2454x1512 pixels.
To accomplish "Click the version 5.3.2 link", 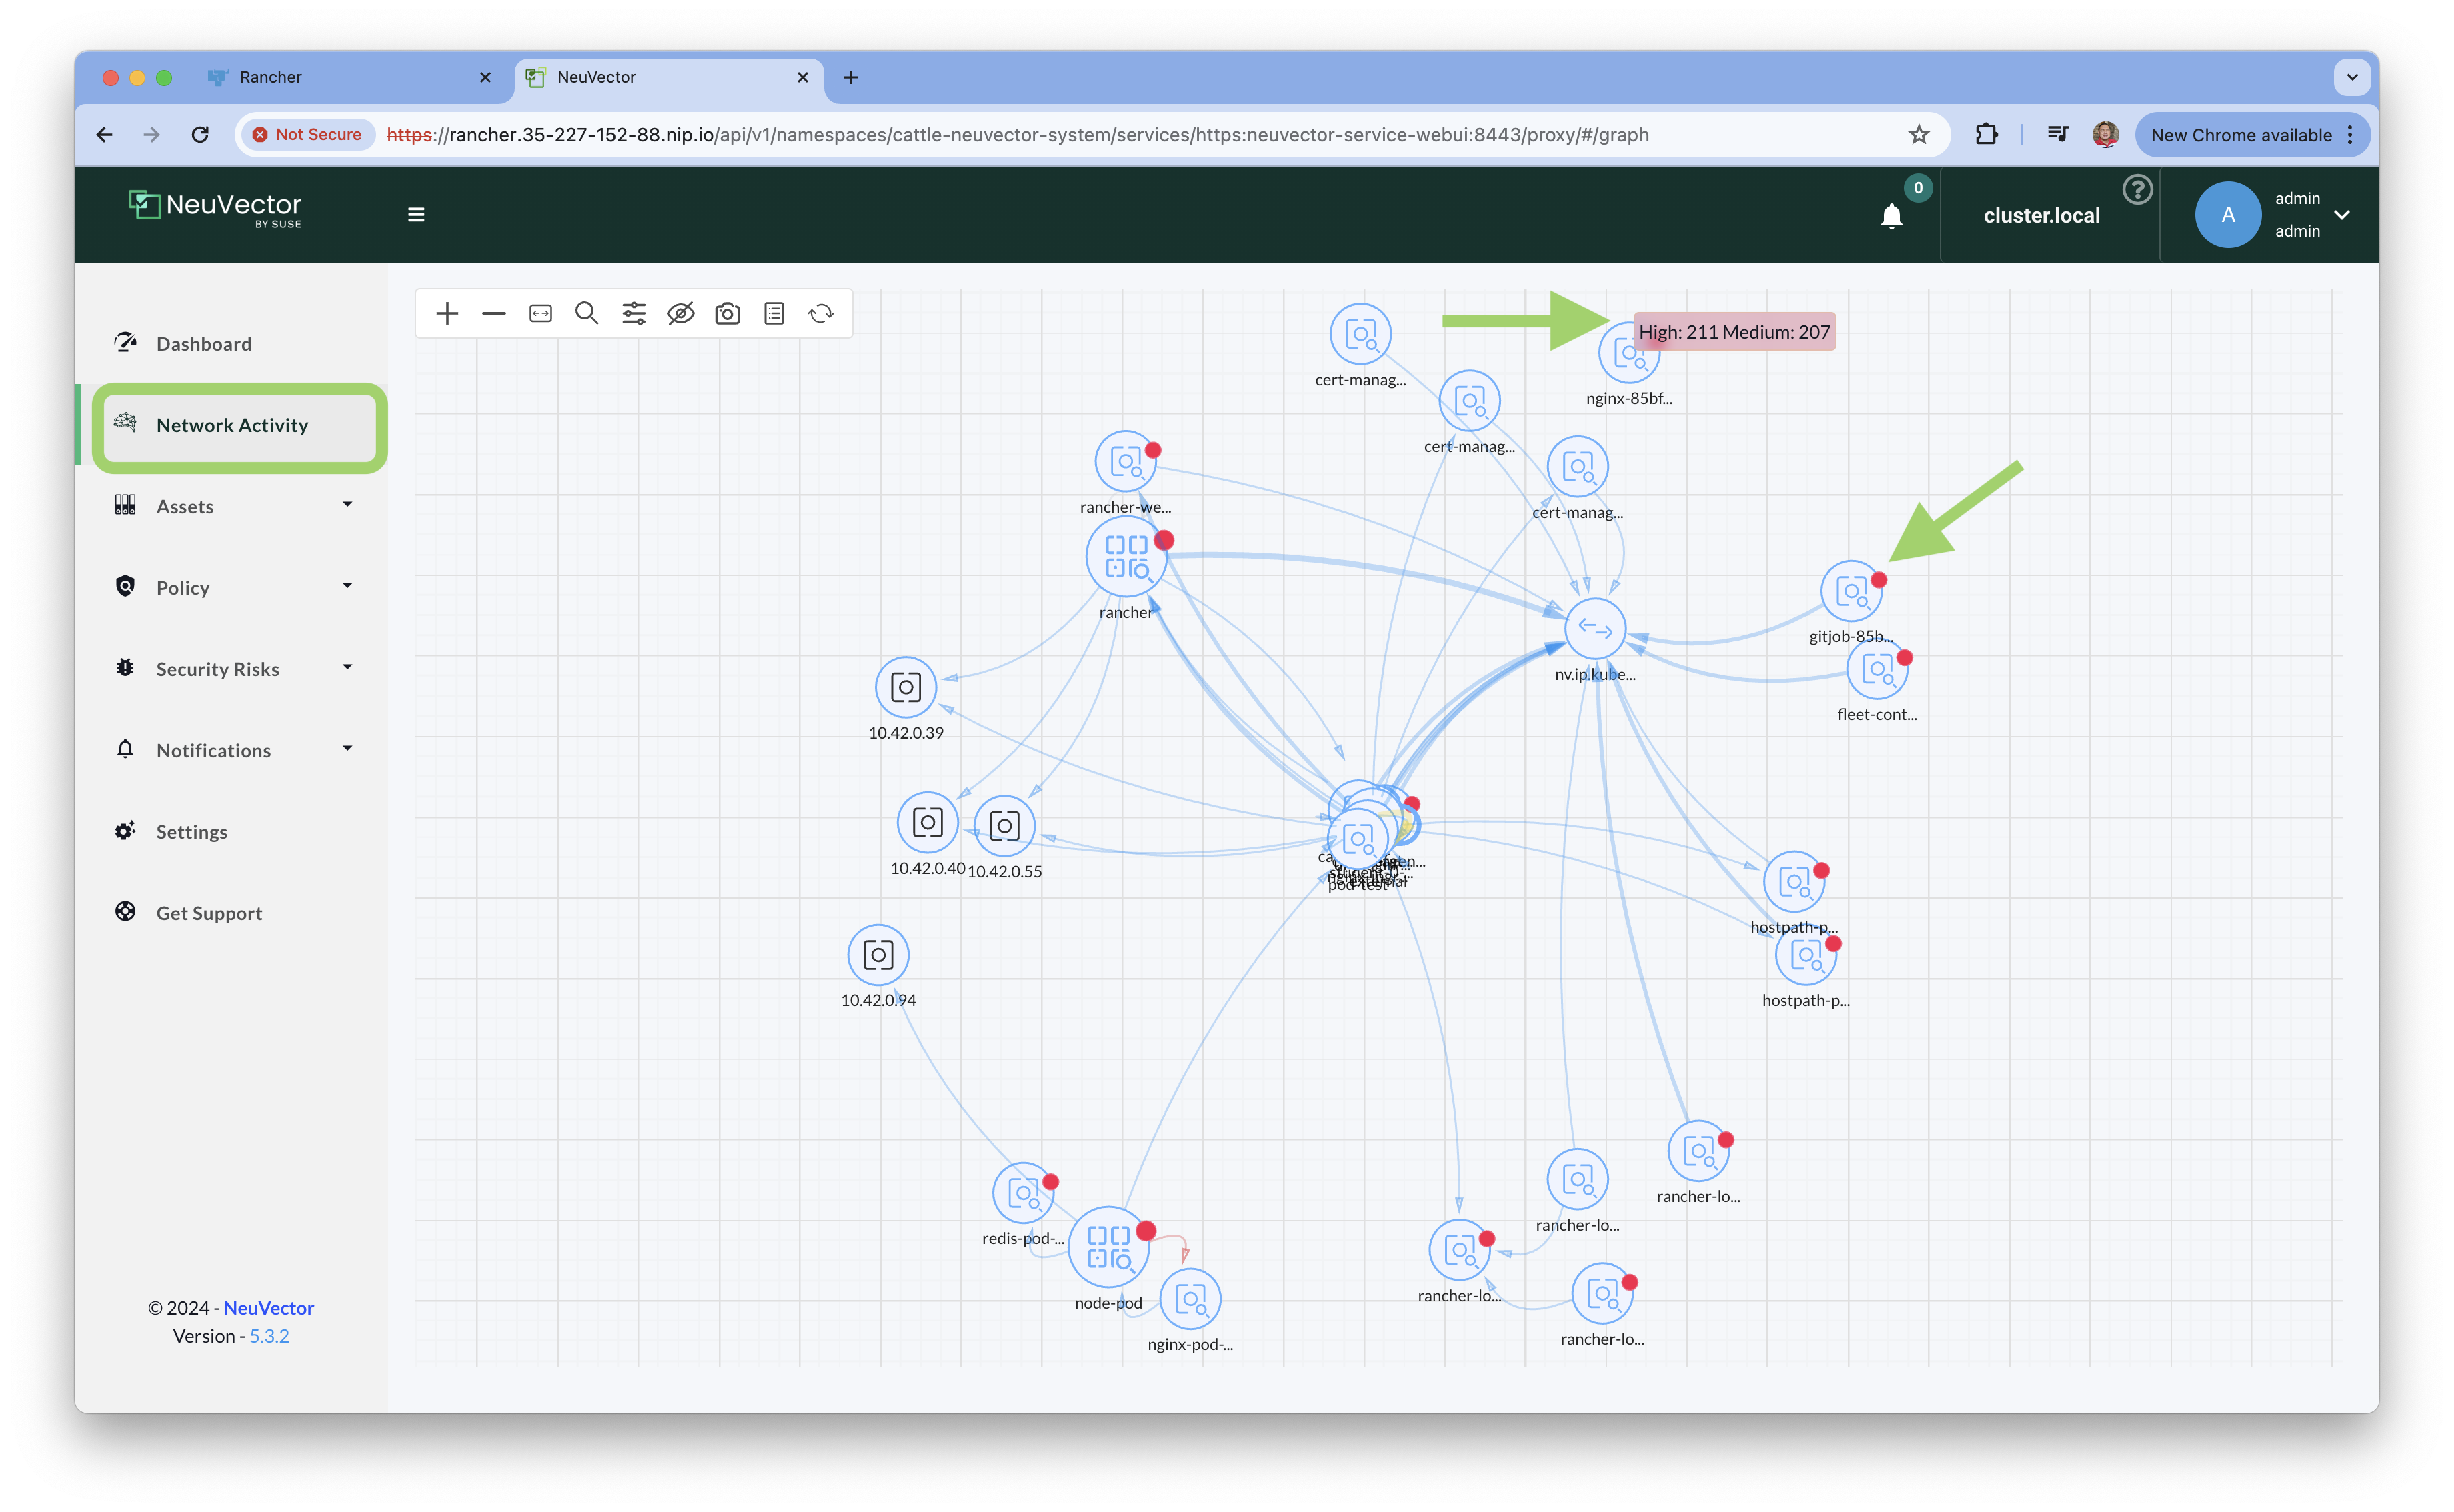I will (x=269, y=1336).
